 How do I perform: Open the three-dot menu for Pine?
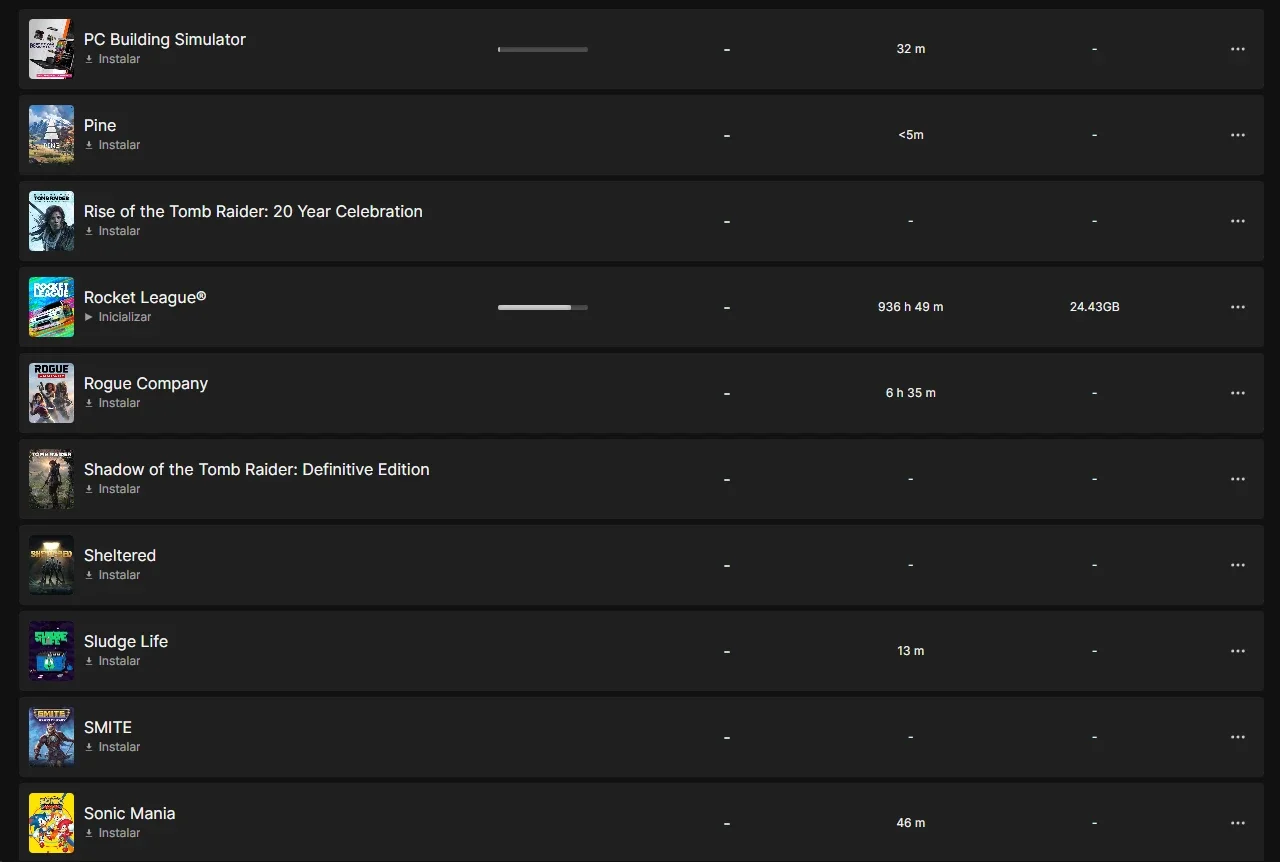1238,135
